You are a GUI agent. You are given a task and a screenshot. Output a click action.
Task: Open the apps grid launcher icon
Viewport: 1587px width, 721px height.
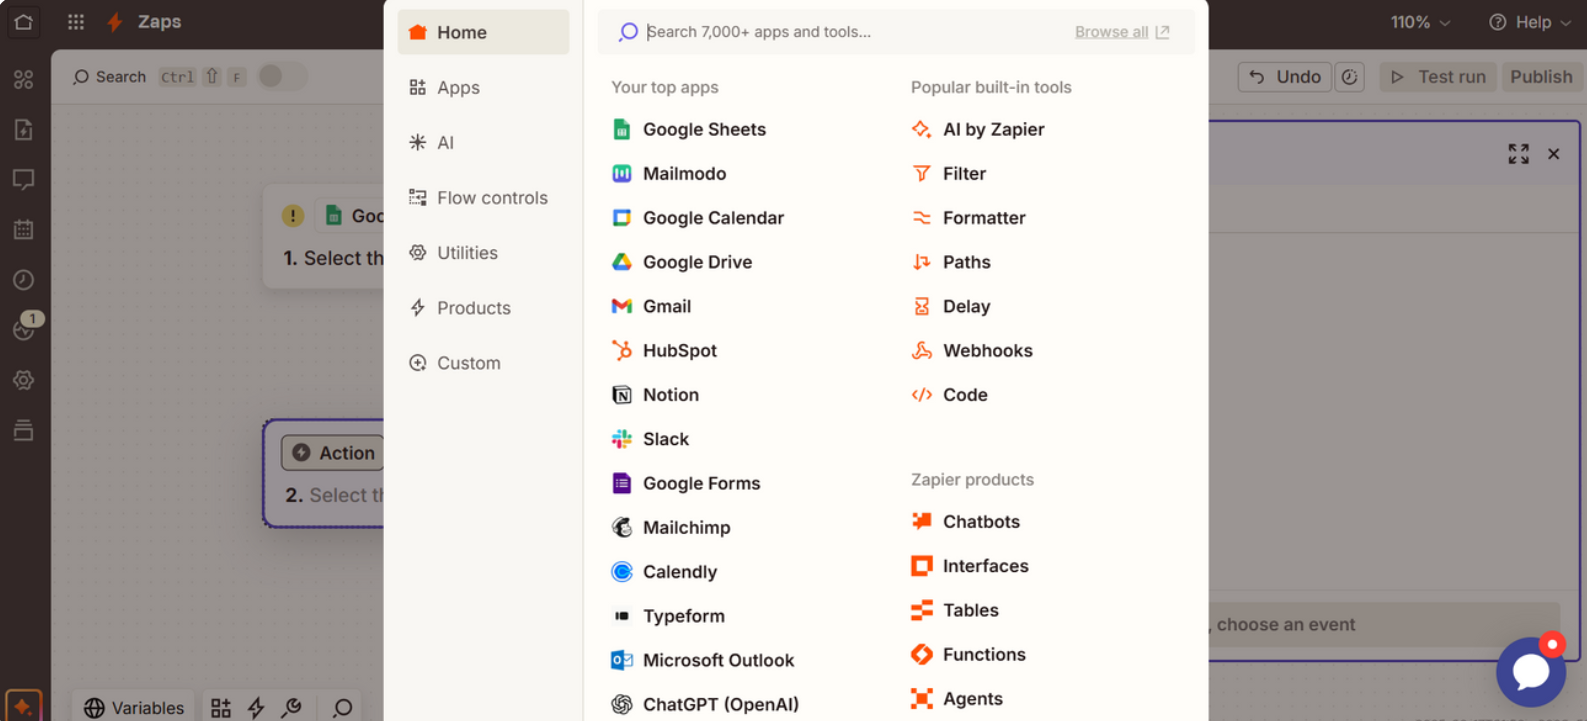76,22
